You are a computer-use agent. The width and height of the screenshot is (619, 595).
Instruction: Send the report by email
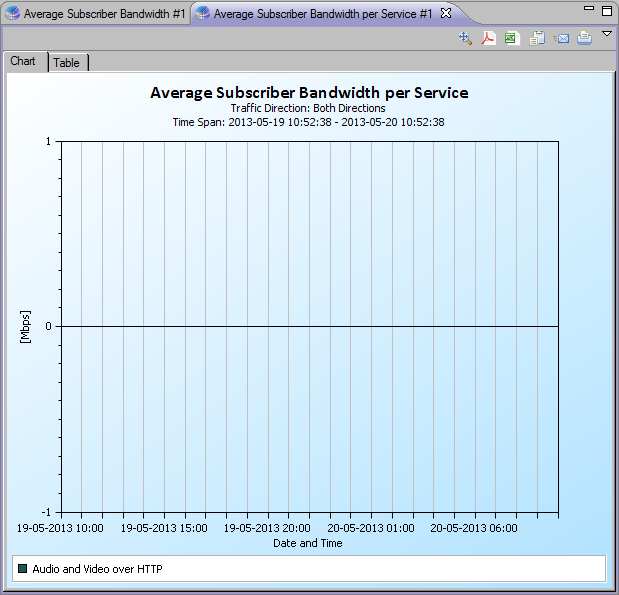tap(561, 38)
